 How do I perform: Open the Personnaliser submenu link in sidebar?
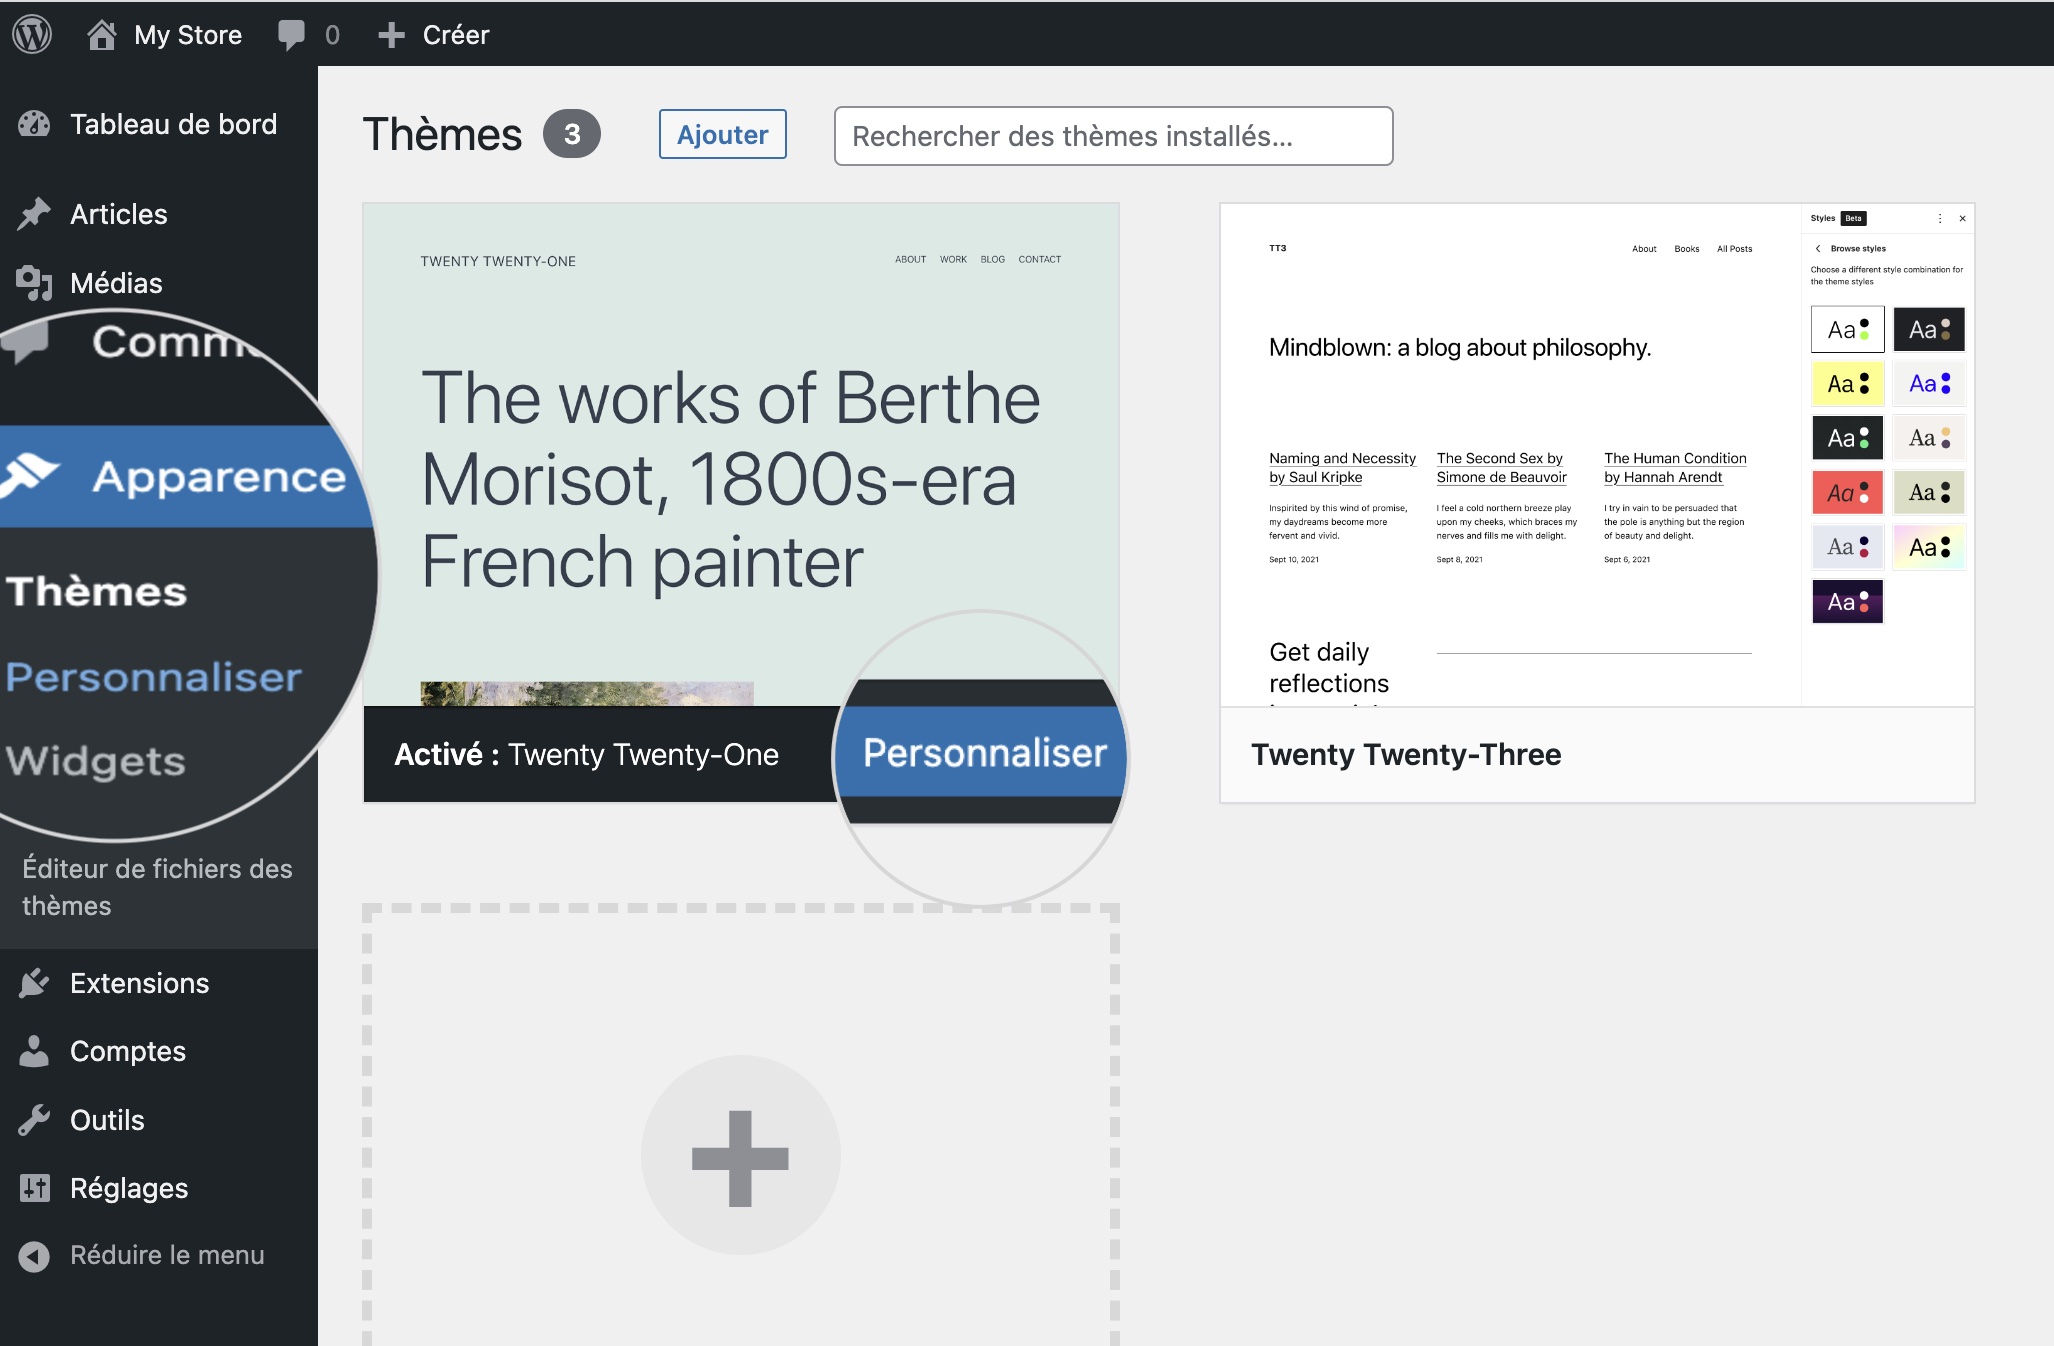tap(153, 677)
